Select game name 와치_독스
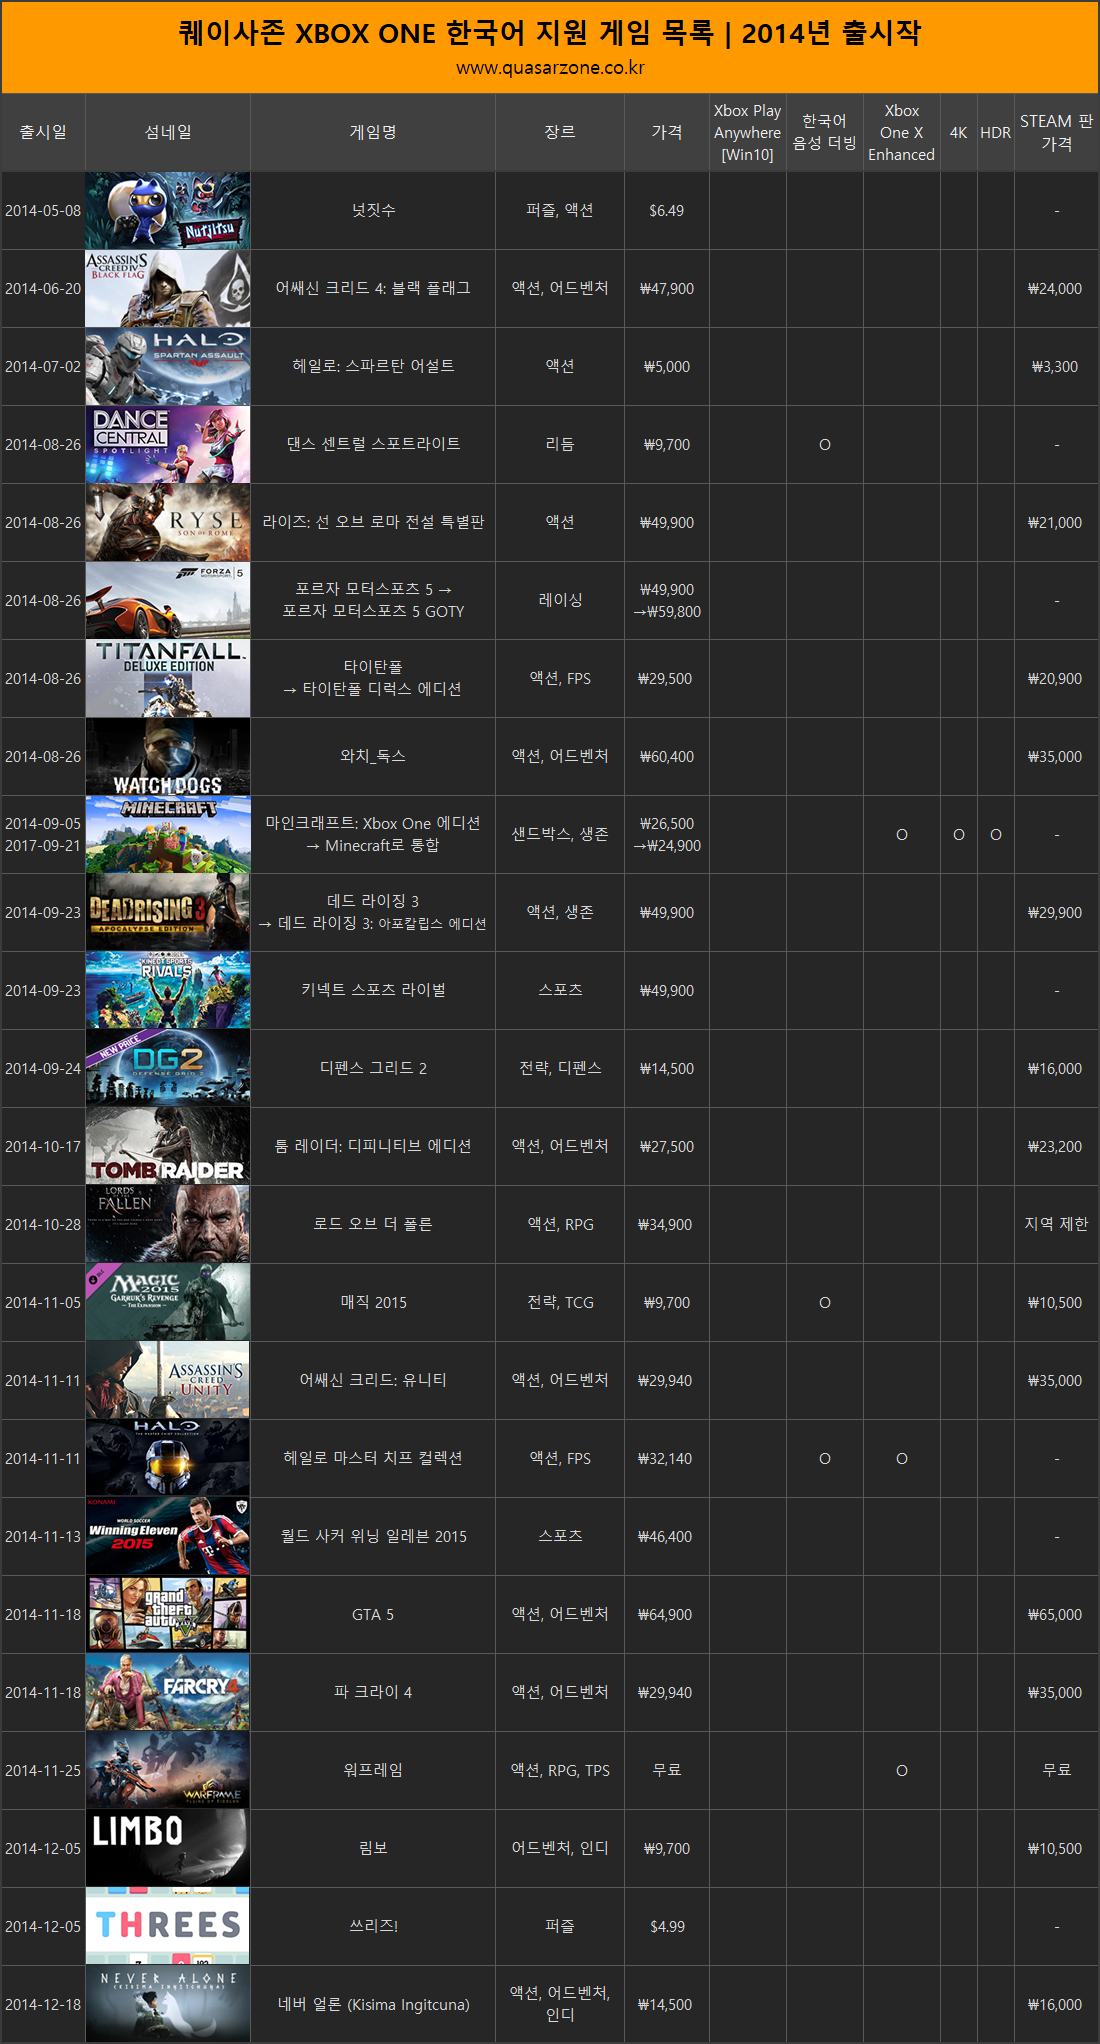1100x2044 pixels. pyautogui.click(x=373, y=757)
